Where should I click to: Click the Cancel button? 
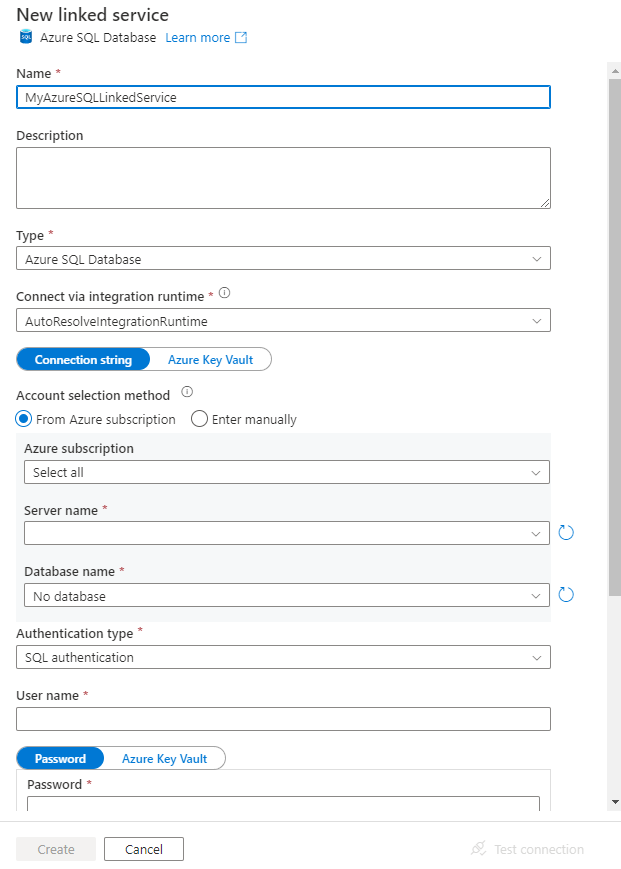tap(143, 848)
